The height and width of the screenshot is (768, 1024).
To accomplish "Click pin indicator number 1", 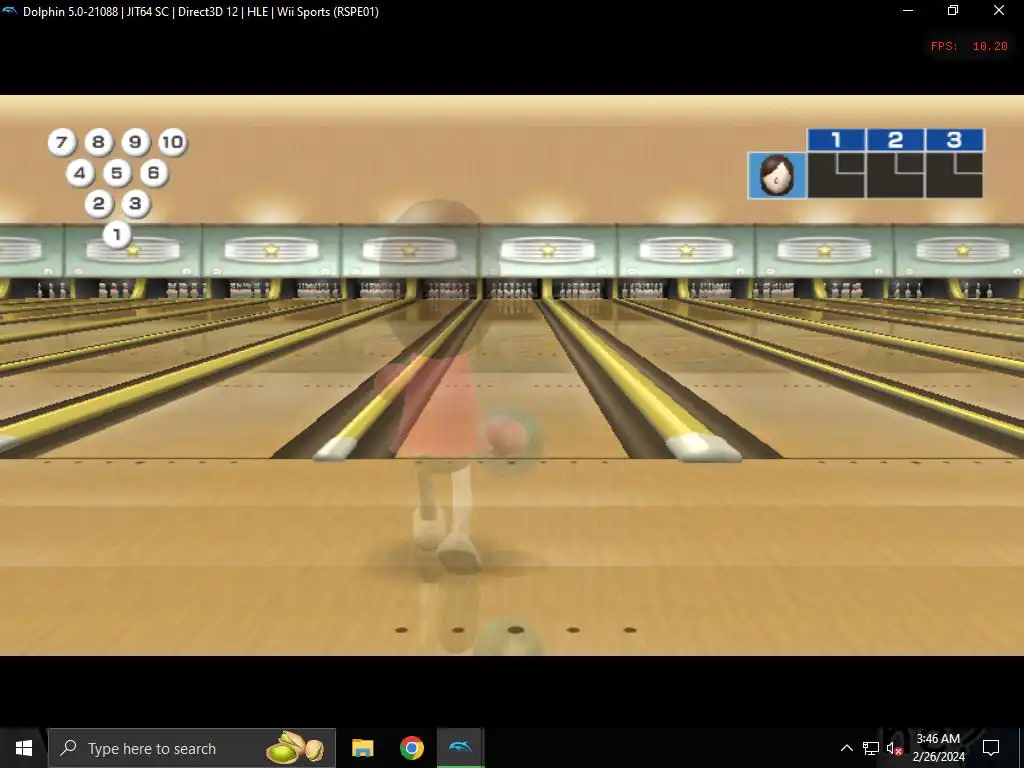I will tap(117, 234).
